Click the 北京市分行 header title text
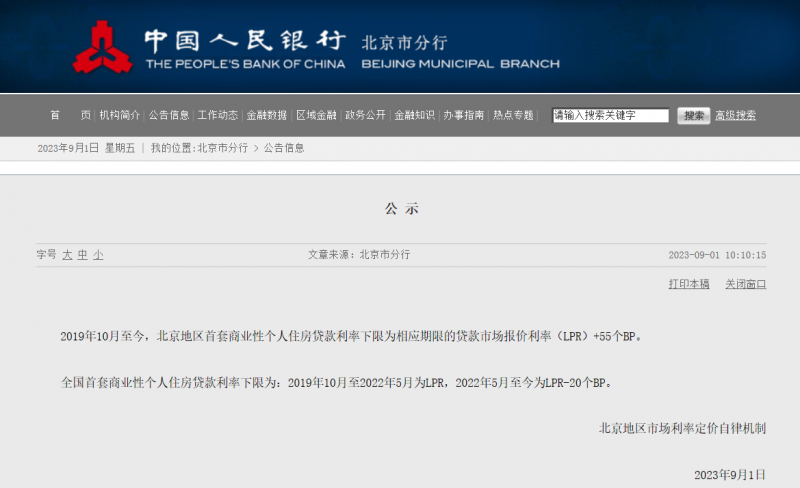The width and height of the screenshot is (800, 488). 405,42
